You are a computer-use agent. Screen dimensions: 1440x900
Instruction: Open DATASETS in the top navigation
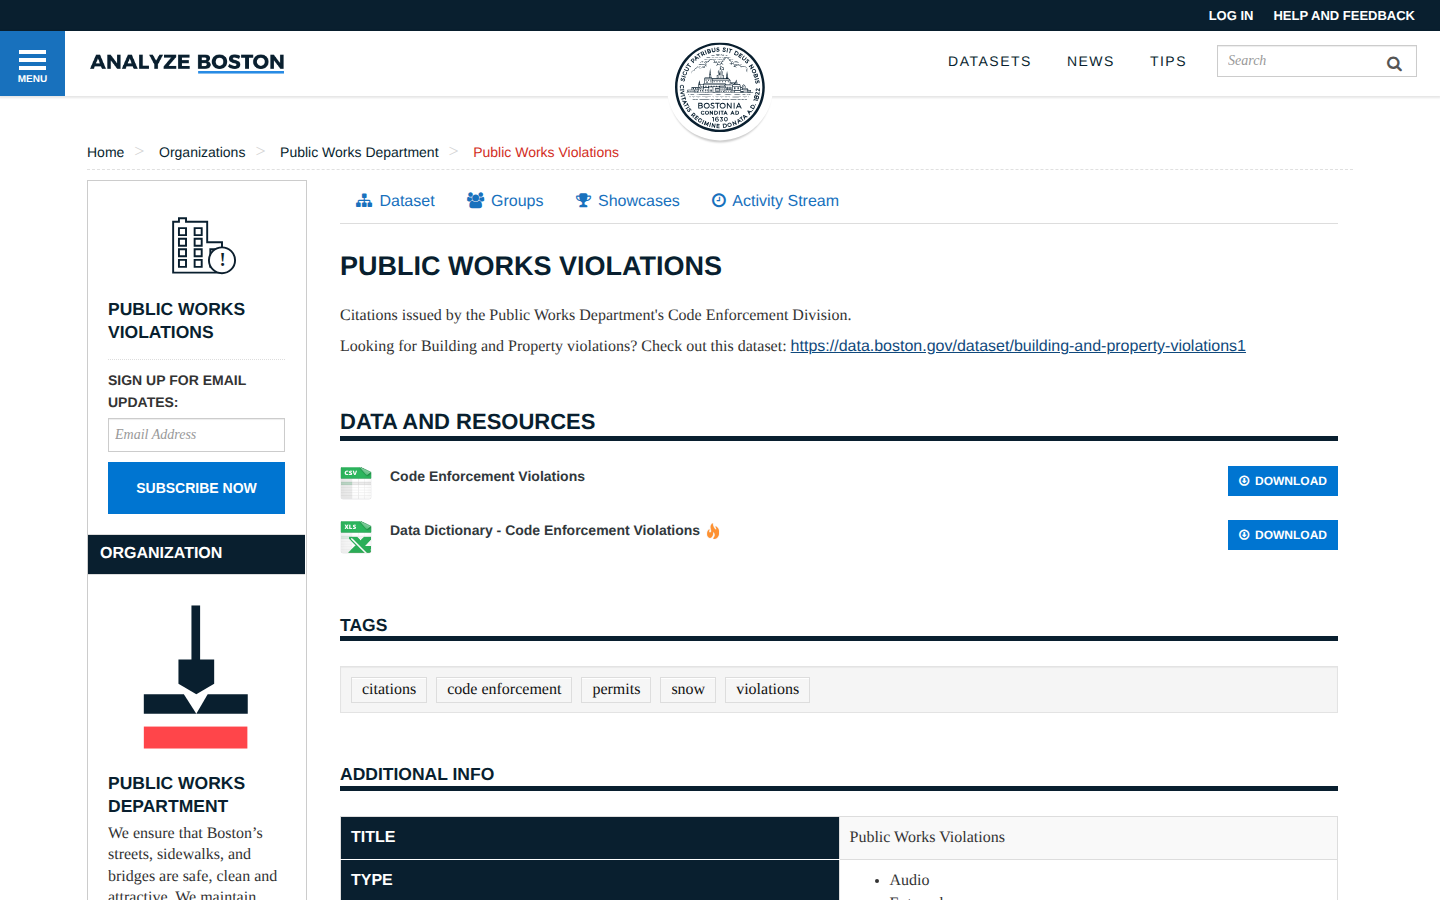[x=989, y=61]
